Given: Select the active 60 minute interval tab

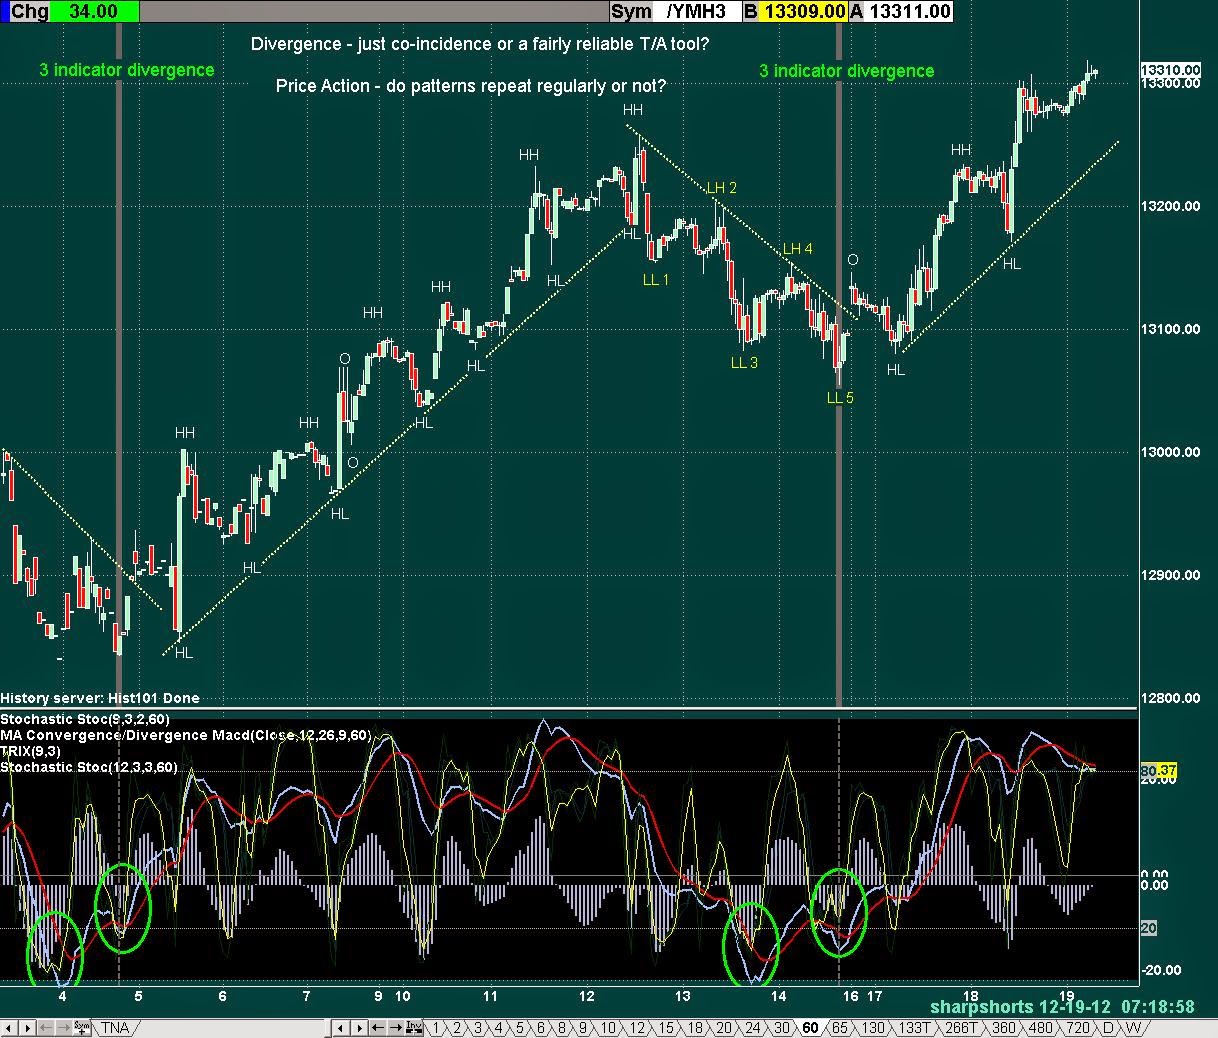Looking at the screenshot, I should (810, 1028).
